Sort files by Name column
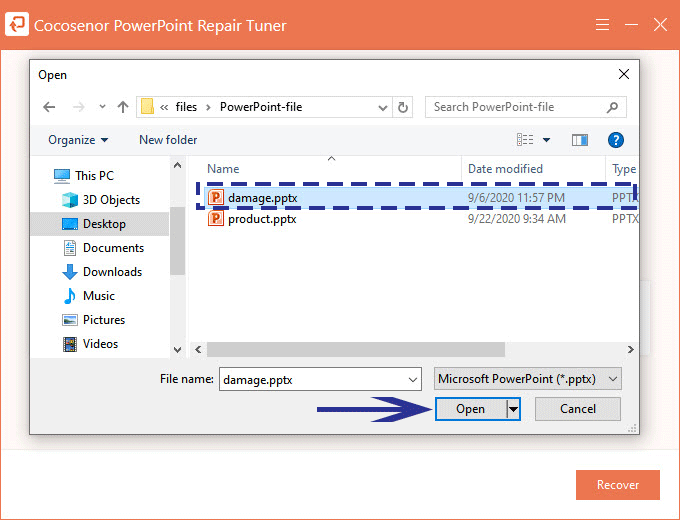 click(x=223, y=169)
